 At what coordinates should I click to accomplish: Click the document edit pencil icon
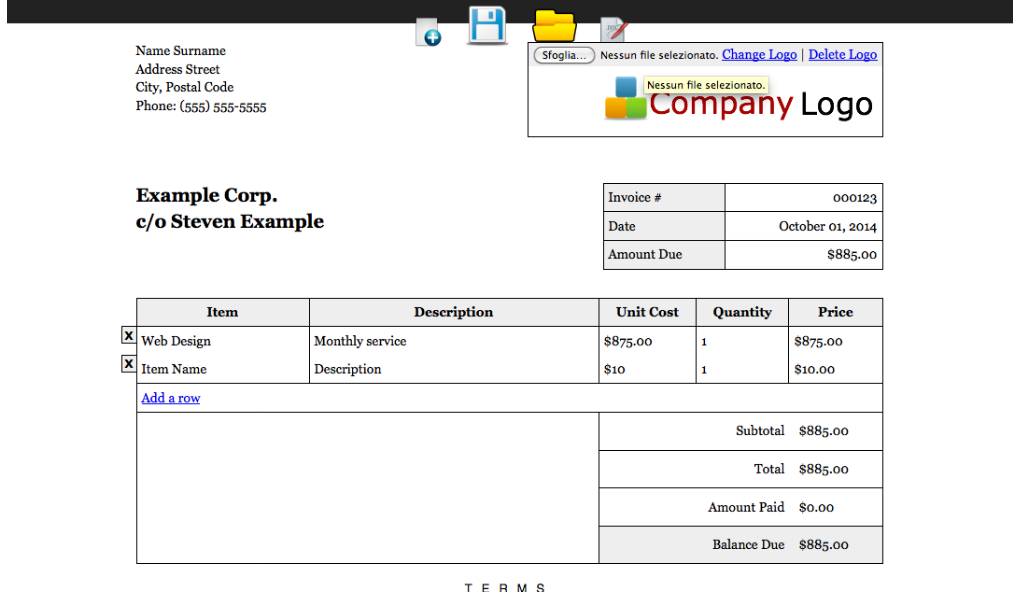pyautogui.click(x=613, y=30)
